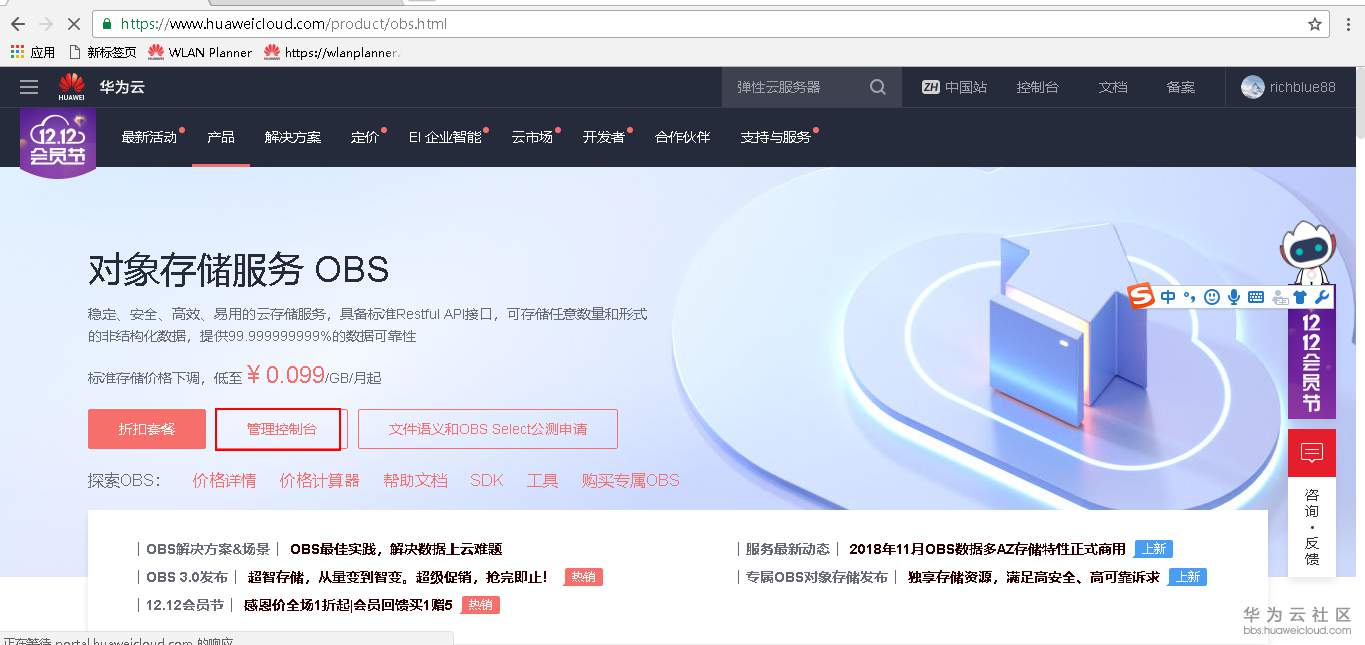Screen dimensions: 1365x645
Task: Open the Sogou wrench toolbox icon
Action: tap(1322, 297)
